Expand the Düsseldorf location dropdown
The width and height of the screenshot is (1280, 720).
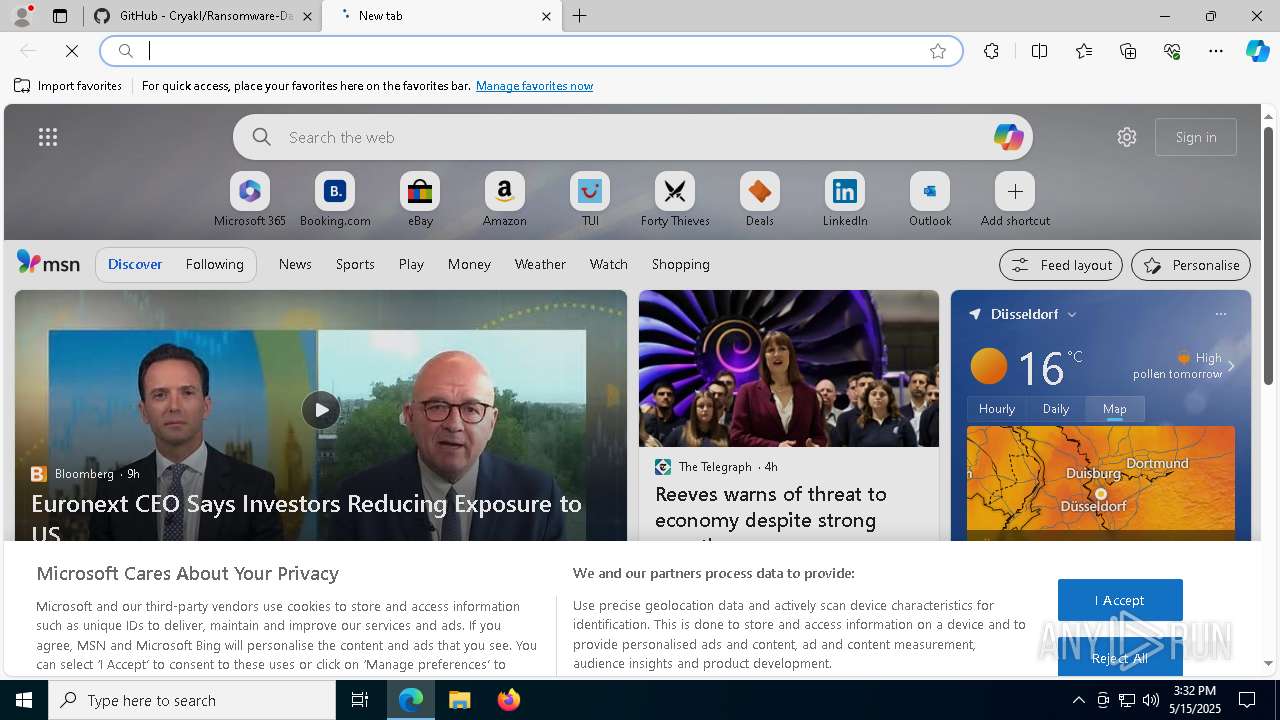[1072, 314]
